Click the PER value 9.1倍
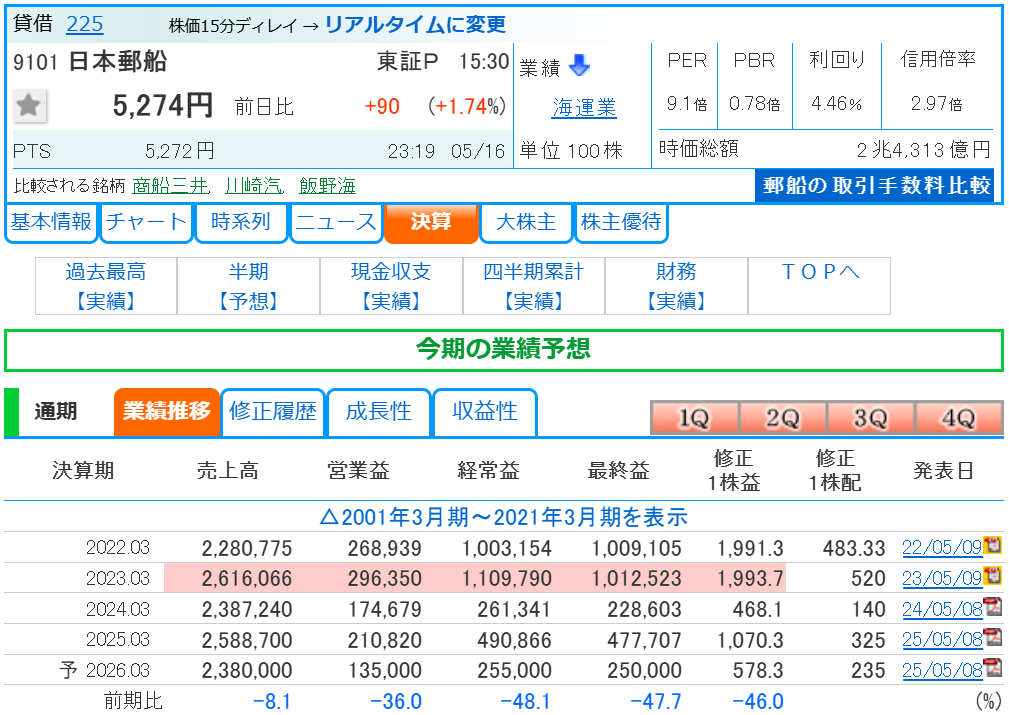 (687, 104)
